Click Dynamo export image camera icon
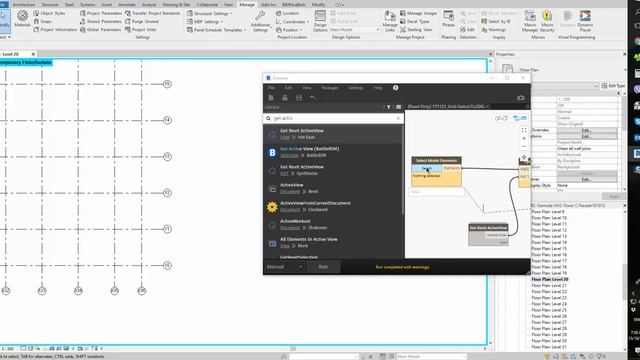640x360 pixels. pyautogui.click(x=520, y=98)
